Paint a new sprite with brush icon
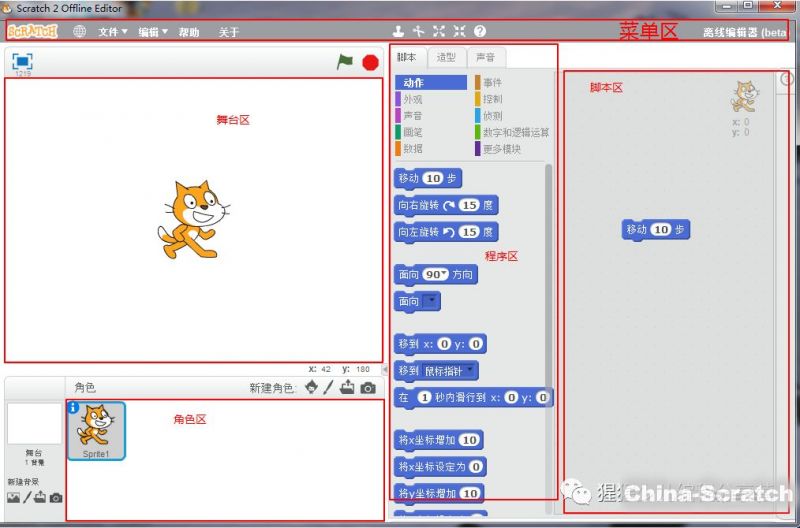Screen dimensions: 800x528 (x=328, y=388)
